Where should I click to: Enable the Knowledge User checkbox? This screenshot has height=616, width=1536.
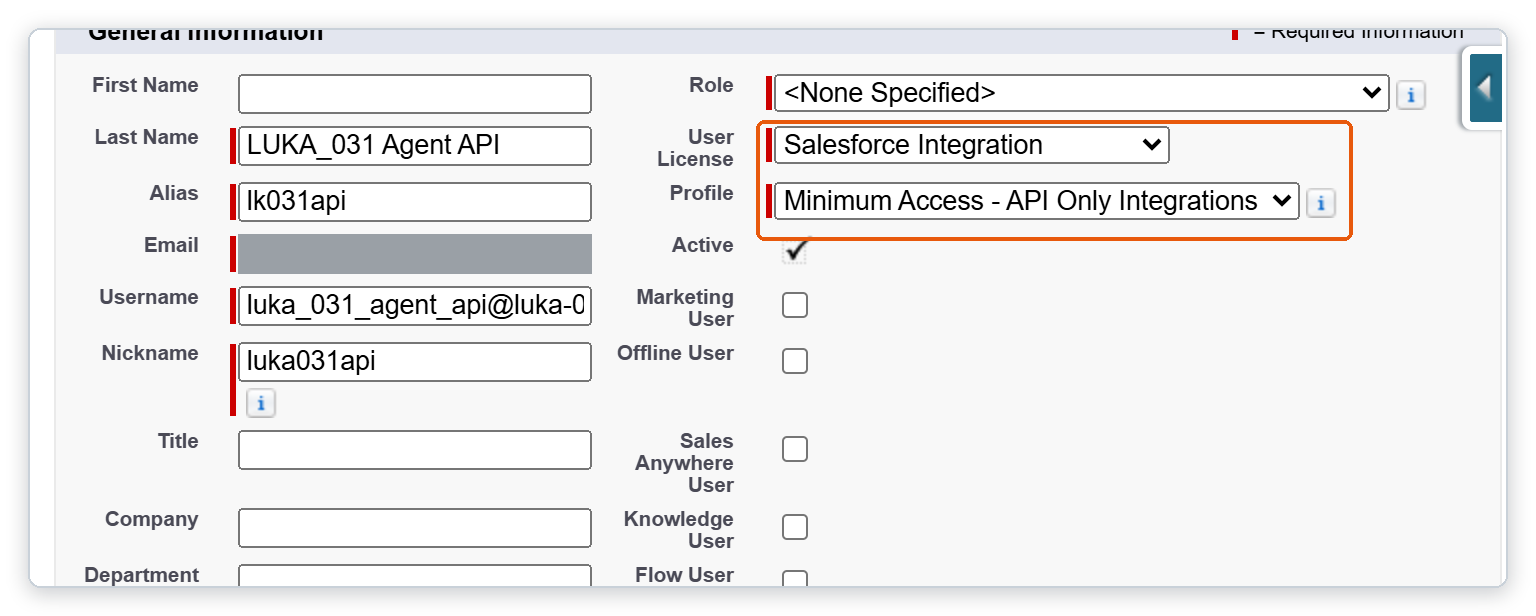tap(795, 527)
